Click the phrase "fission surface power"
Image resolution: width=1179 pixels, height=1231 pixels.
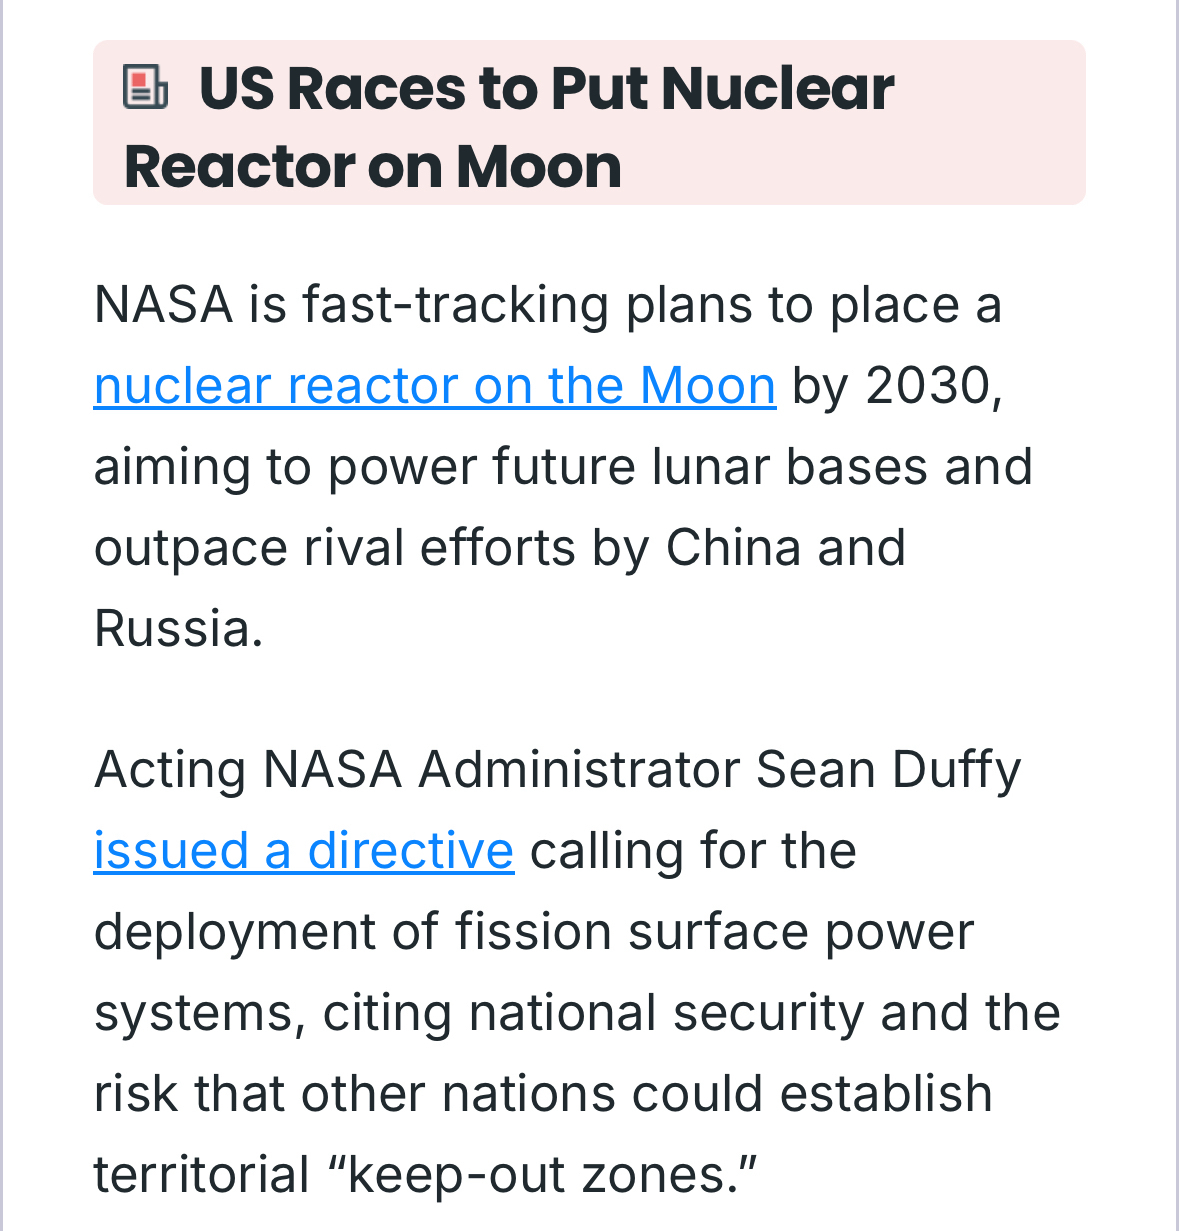(714, 932)
